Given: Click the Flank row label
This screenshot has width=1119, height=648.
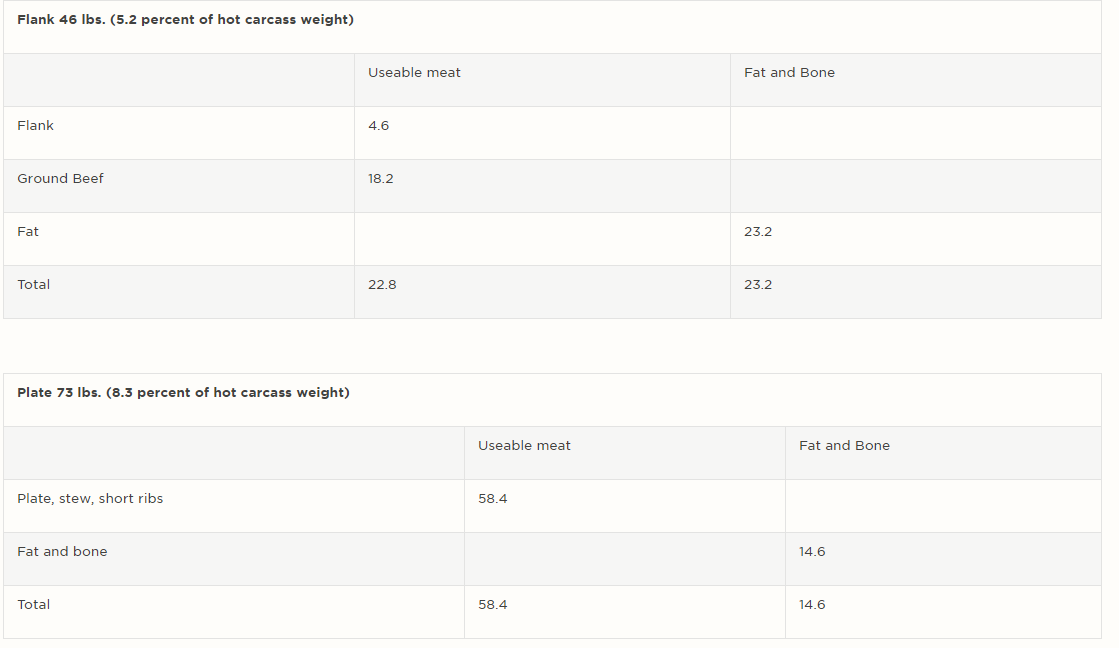Looking at the screenshot, I should tap(35, 126).
